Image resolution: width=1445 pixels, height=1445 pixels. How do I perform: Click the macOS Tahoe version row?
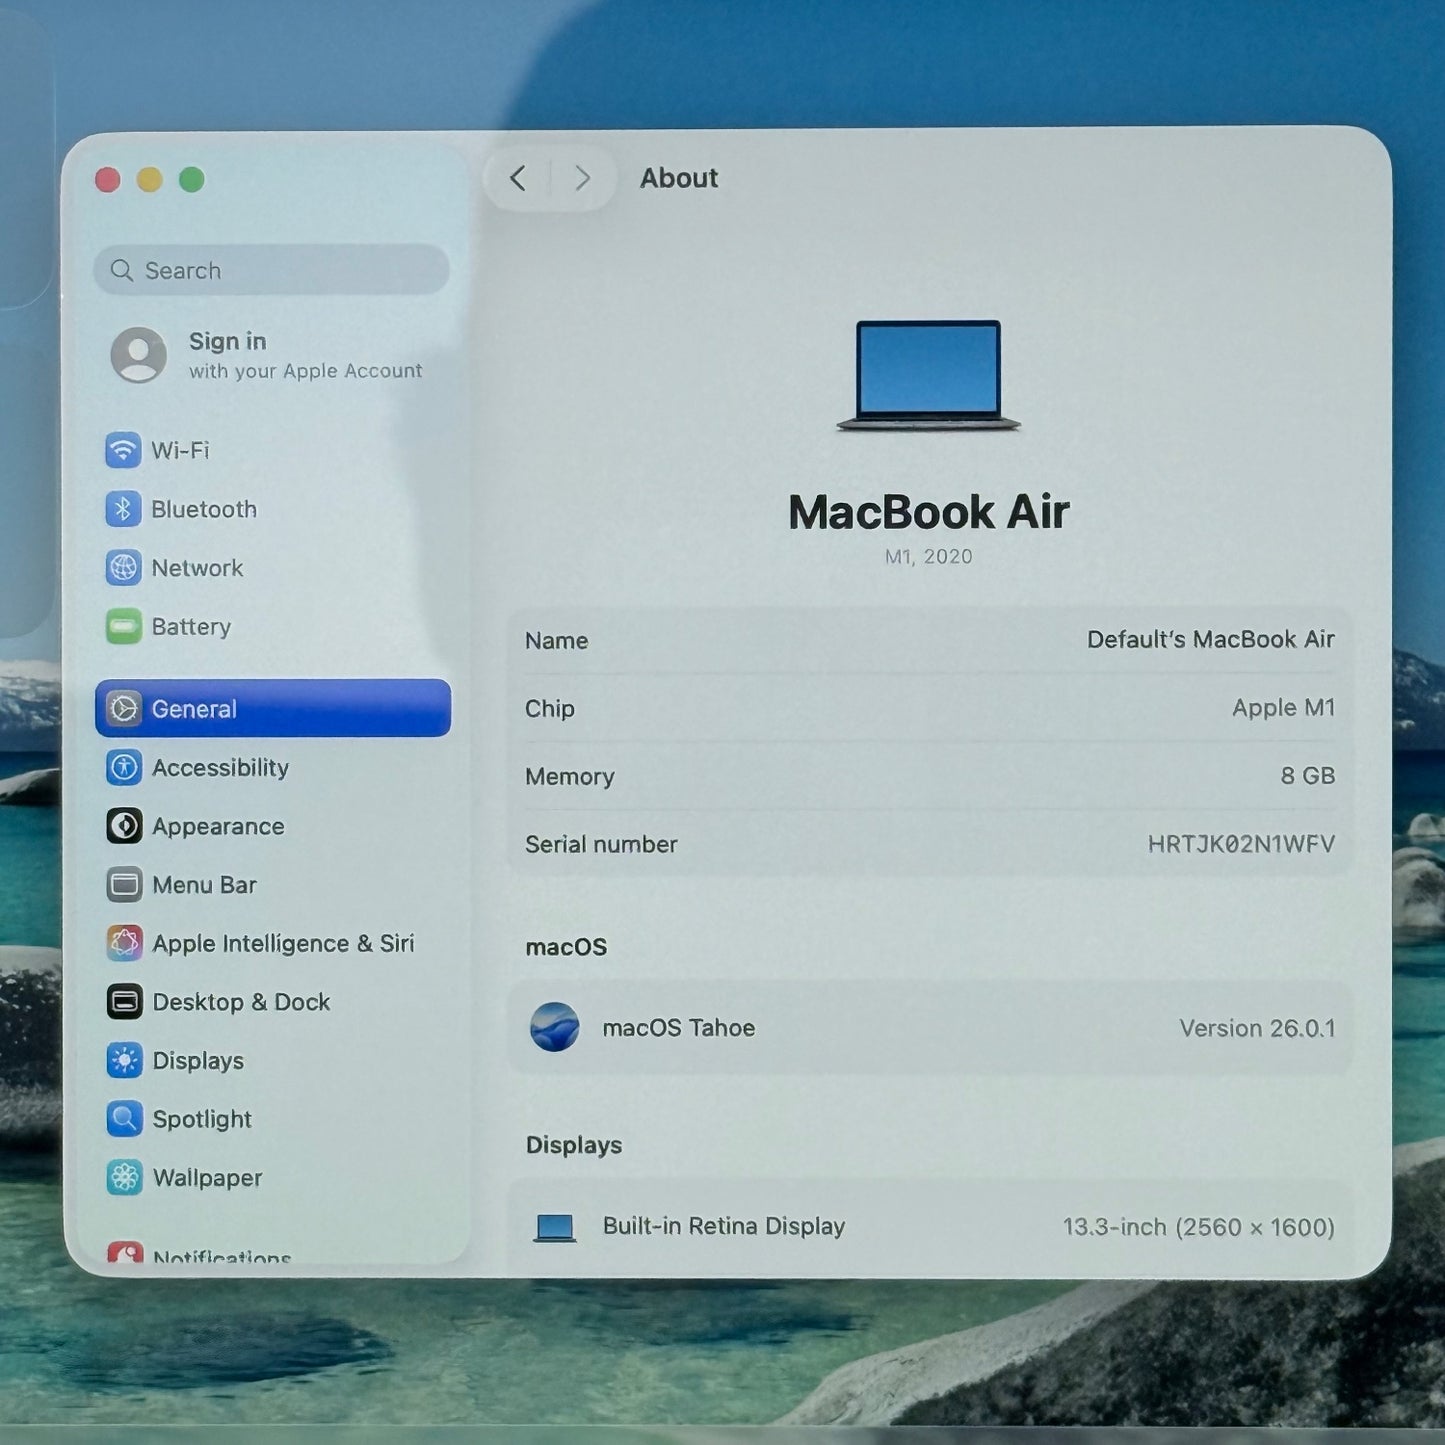click(x=930, y=1028)
